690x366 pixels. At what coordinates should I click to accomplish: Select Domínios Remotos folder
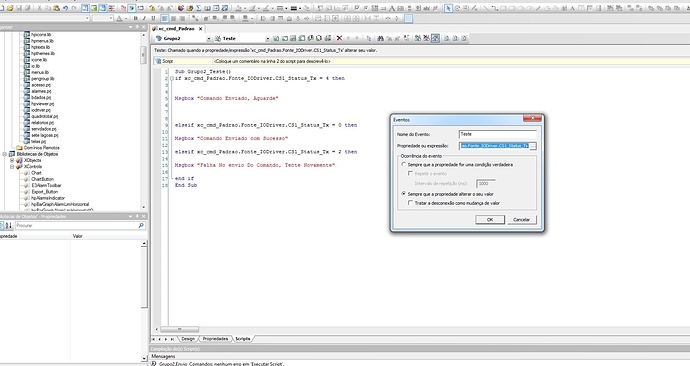(41, 148)
